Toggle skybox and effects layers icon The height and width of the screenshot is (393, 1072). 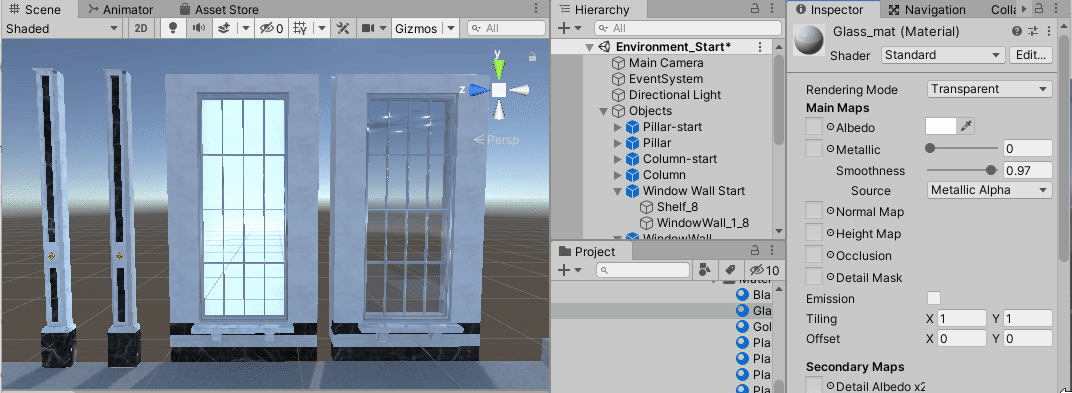[223, 28]
